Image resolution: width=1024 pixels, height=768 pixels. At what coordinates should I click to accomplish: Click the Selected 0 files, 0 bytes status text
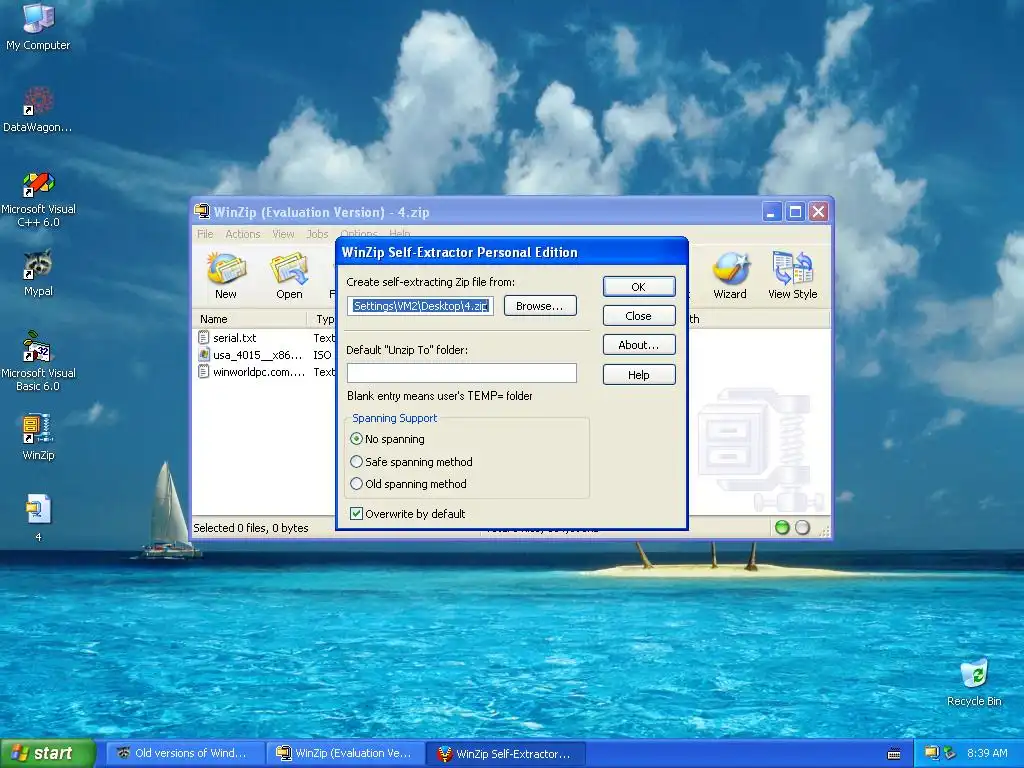[251, 528]
